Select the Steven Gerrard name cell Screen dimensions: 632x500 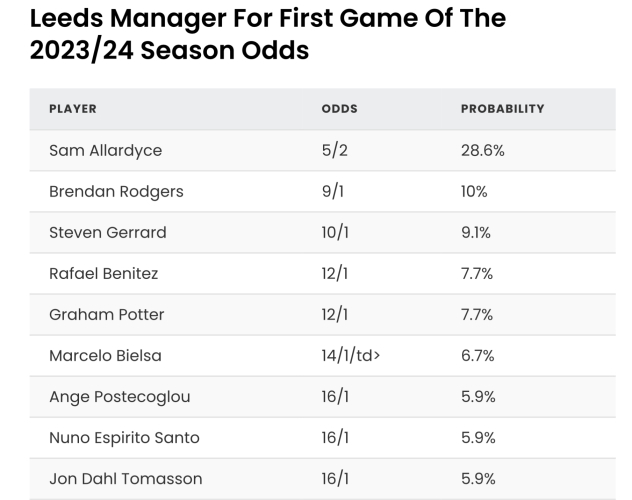pyautogui.click(x=107, y=232)
